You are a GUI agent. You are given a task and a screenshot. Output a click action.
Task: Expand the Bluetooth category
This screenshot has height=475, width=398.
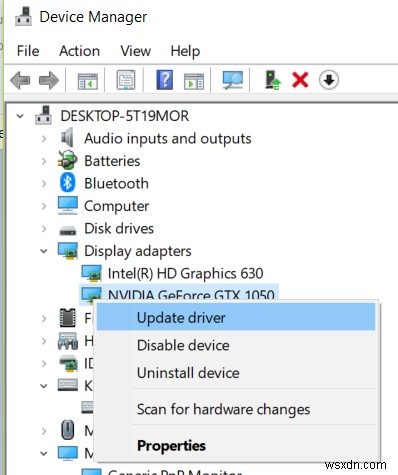click(x=44, y=184)
